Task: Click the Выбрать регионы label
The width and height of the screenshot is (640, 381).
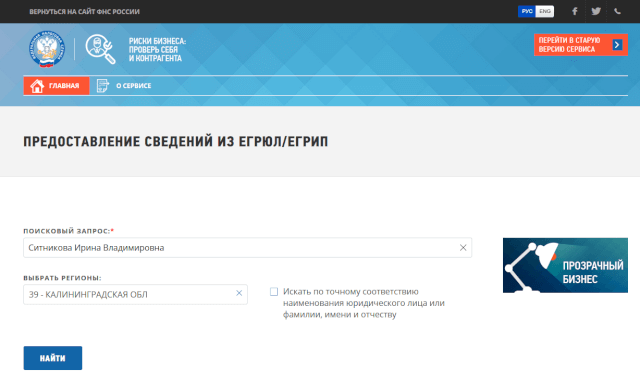Action: point(62,278)
